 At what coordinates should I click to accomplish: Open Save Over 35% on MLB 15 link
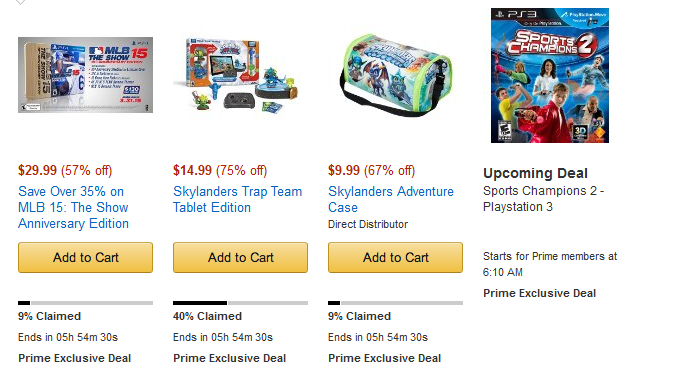tap(73, 207)
